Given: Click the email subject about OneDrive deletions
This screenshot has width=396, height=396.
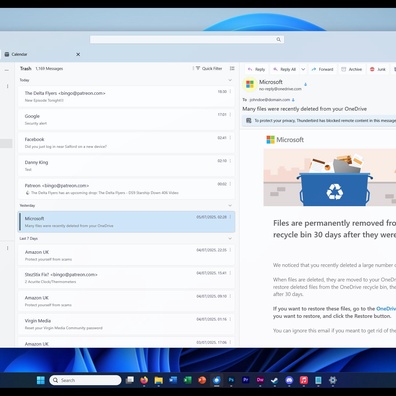Looking at the screenshot, I should 304,109.
